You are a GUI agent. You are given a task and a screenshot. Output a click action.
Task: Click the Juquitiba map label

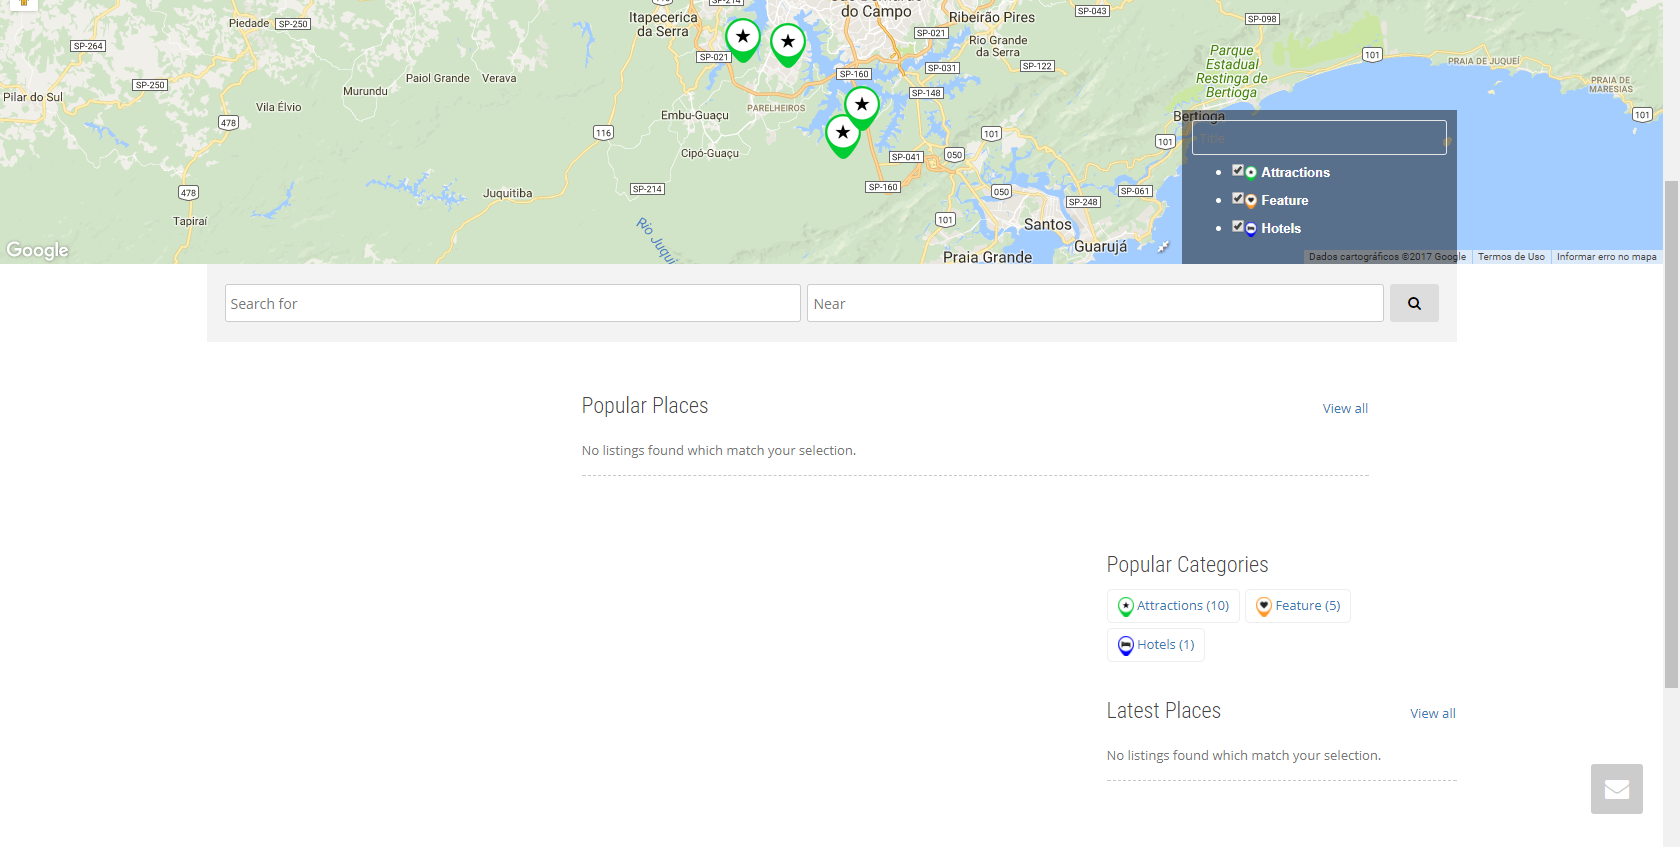click(507, 194)
